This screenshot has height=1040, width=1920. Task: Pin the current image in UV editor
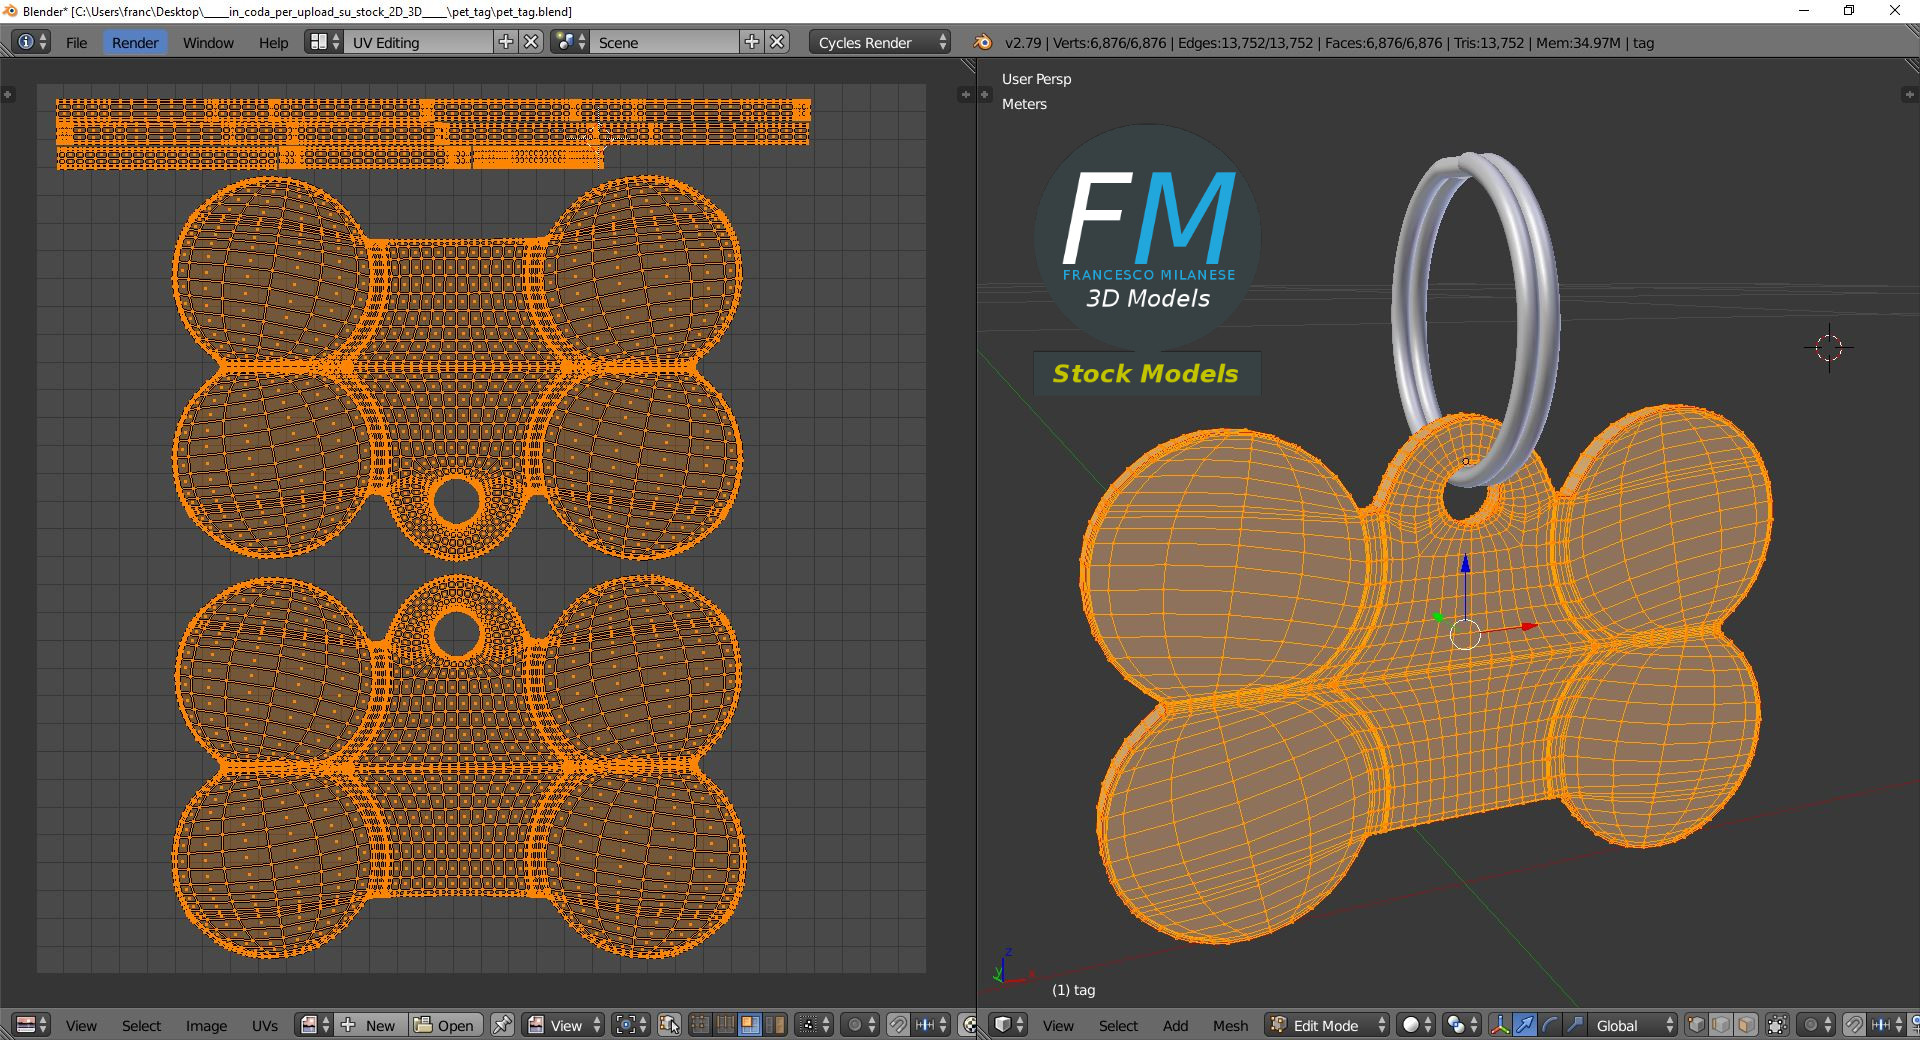click(502, 1025)
